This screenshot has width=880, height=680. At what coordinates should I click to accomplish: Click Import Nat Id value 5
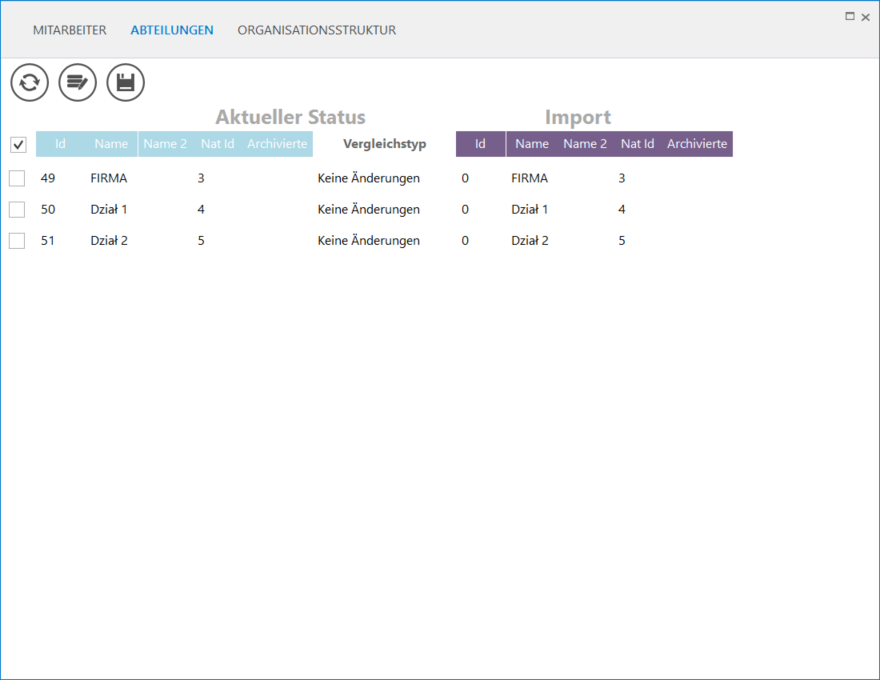click(622, 241)
